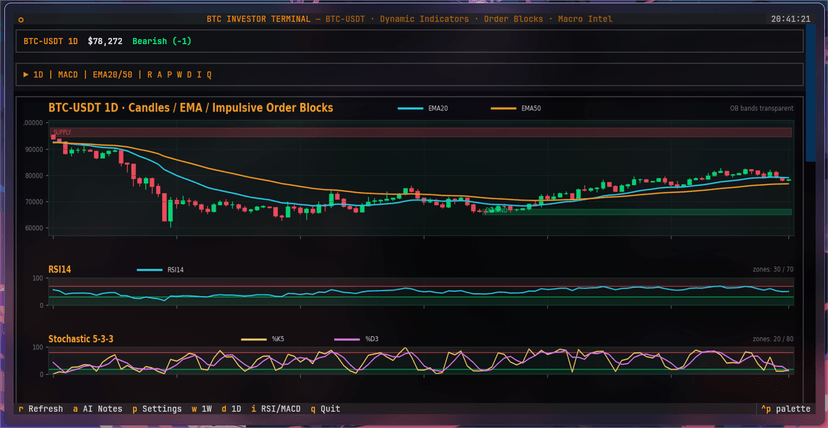Screen dimensions: 828x428
Task: Open the command palette in footer
Action: pos(785,409)
